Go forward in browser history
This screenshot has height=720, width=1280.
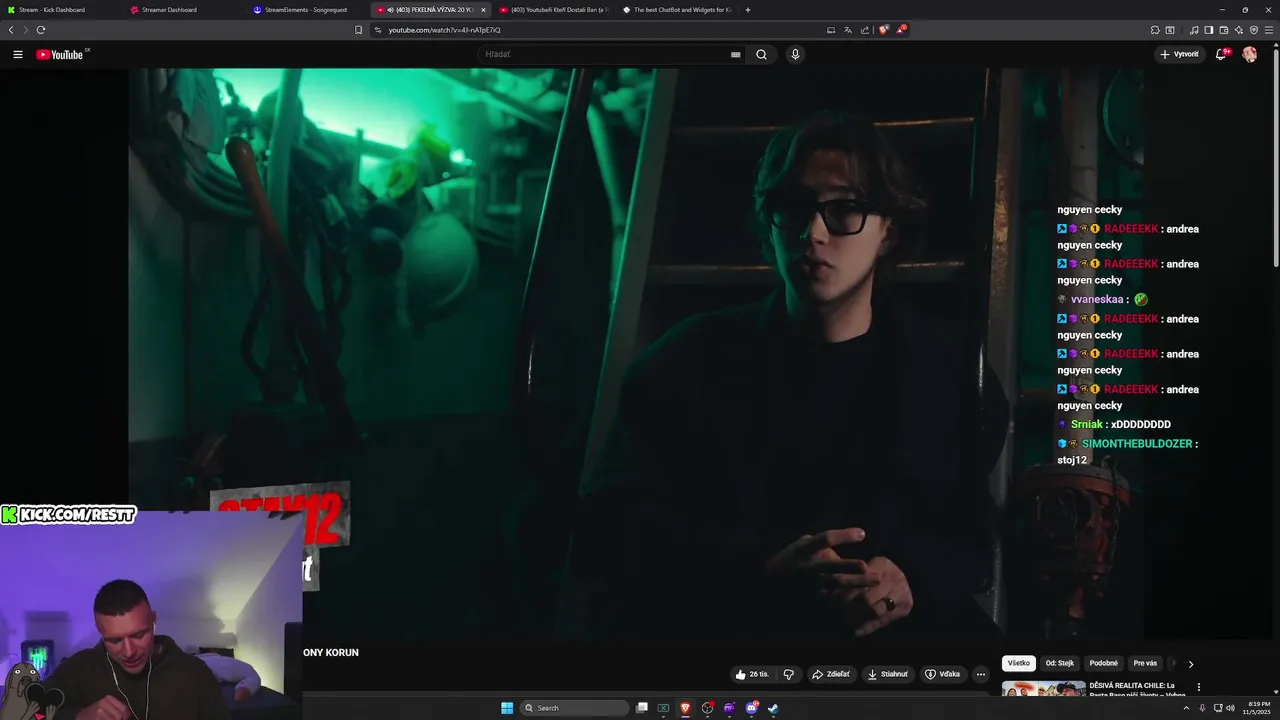(26, 30)
